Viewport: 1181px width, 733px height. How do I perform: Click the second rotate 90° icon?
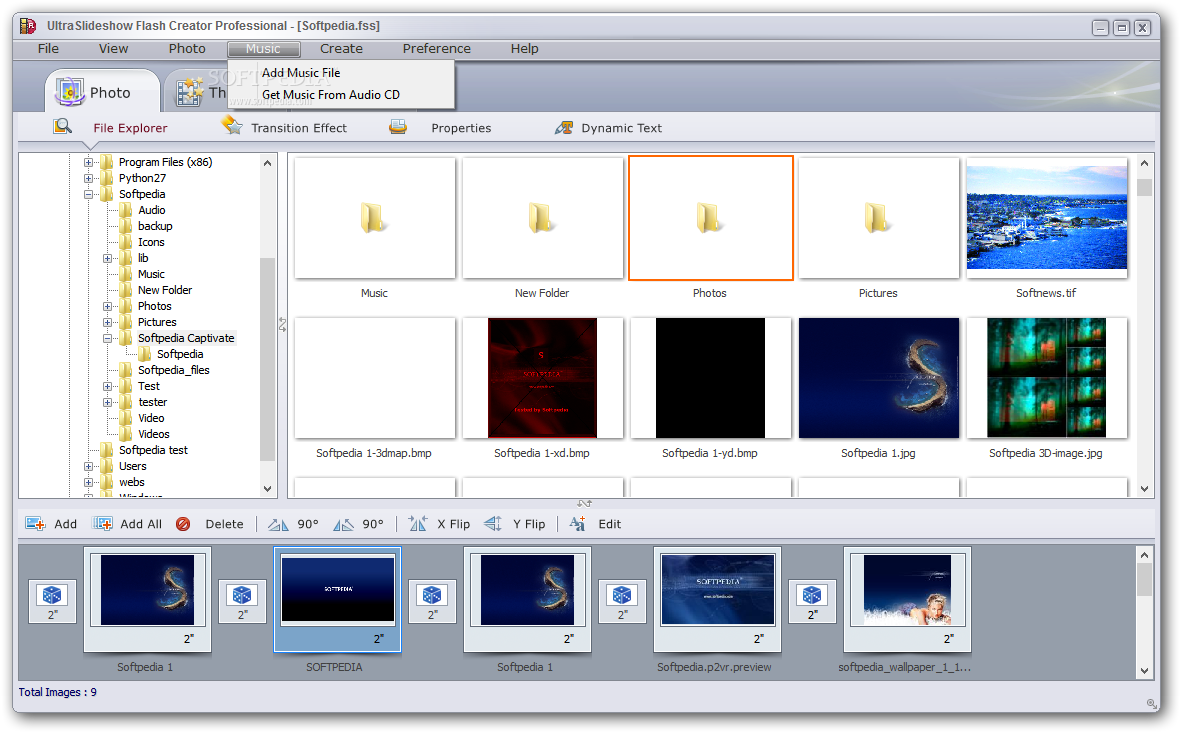click(343, 524)
